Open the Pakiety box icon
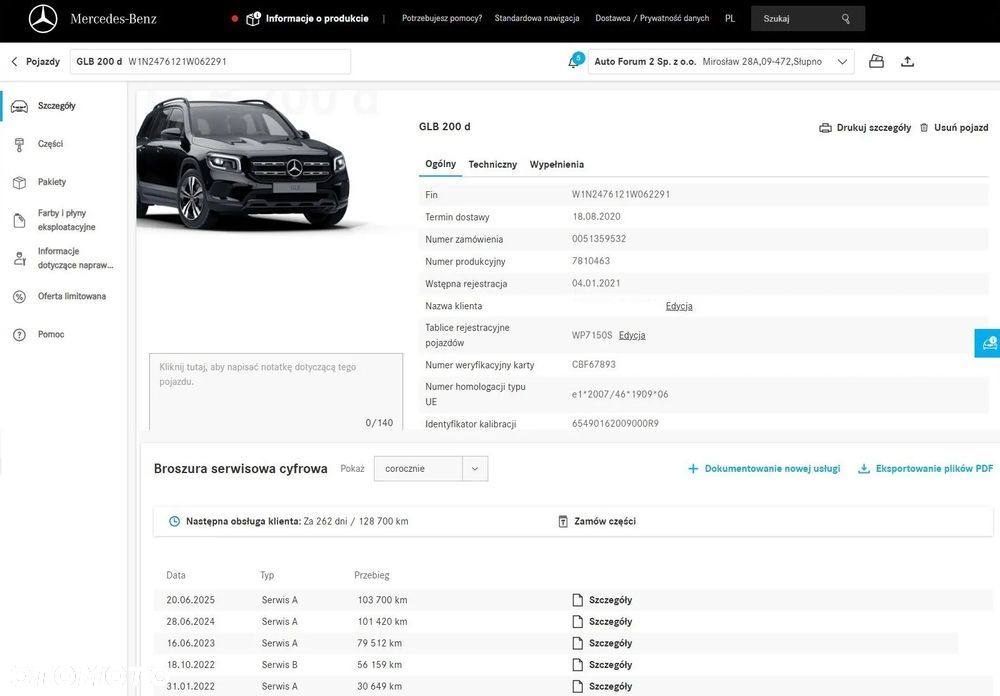The height and width of the screenshot is (696, 1000). 20,182
